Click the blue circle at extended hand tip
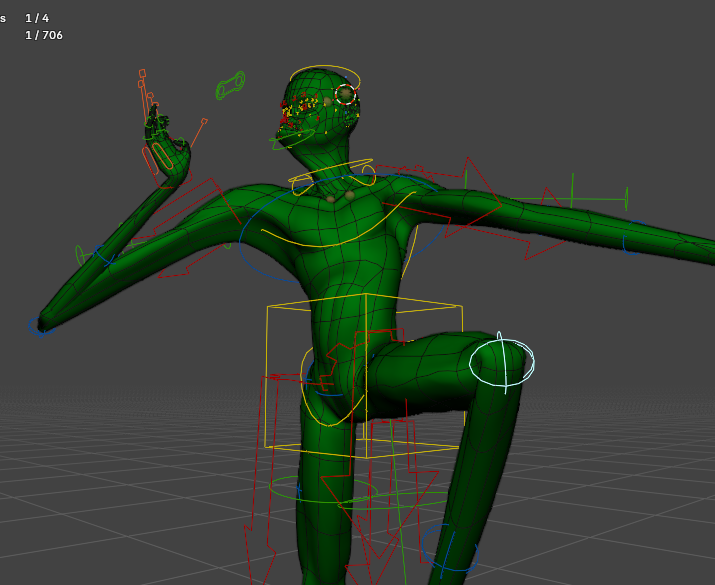This screenshot has width=715, height=585. pyautogui.click(x=41, y=326)
